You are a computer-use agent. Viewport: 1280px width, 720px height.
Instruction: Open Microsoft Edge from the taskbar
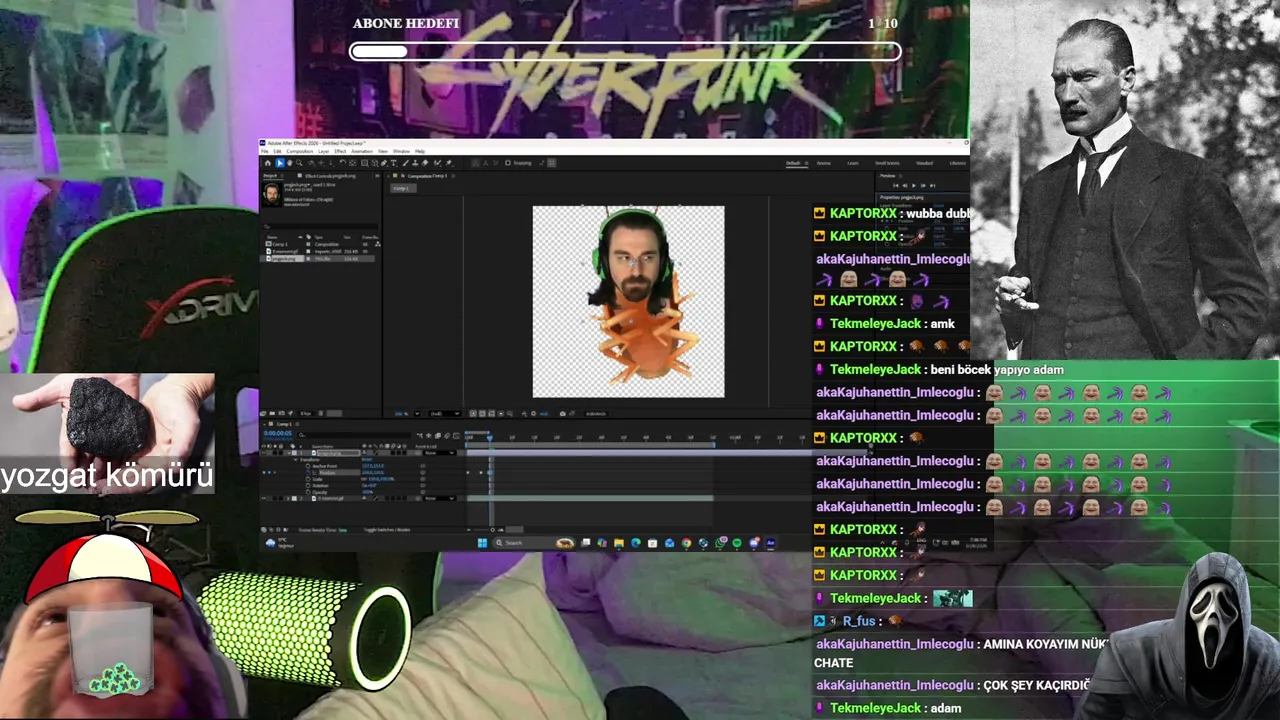pos(636,543)
